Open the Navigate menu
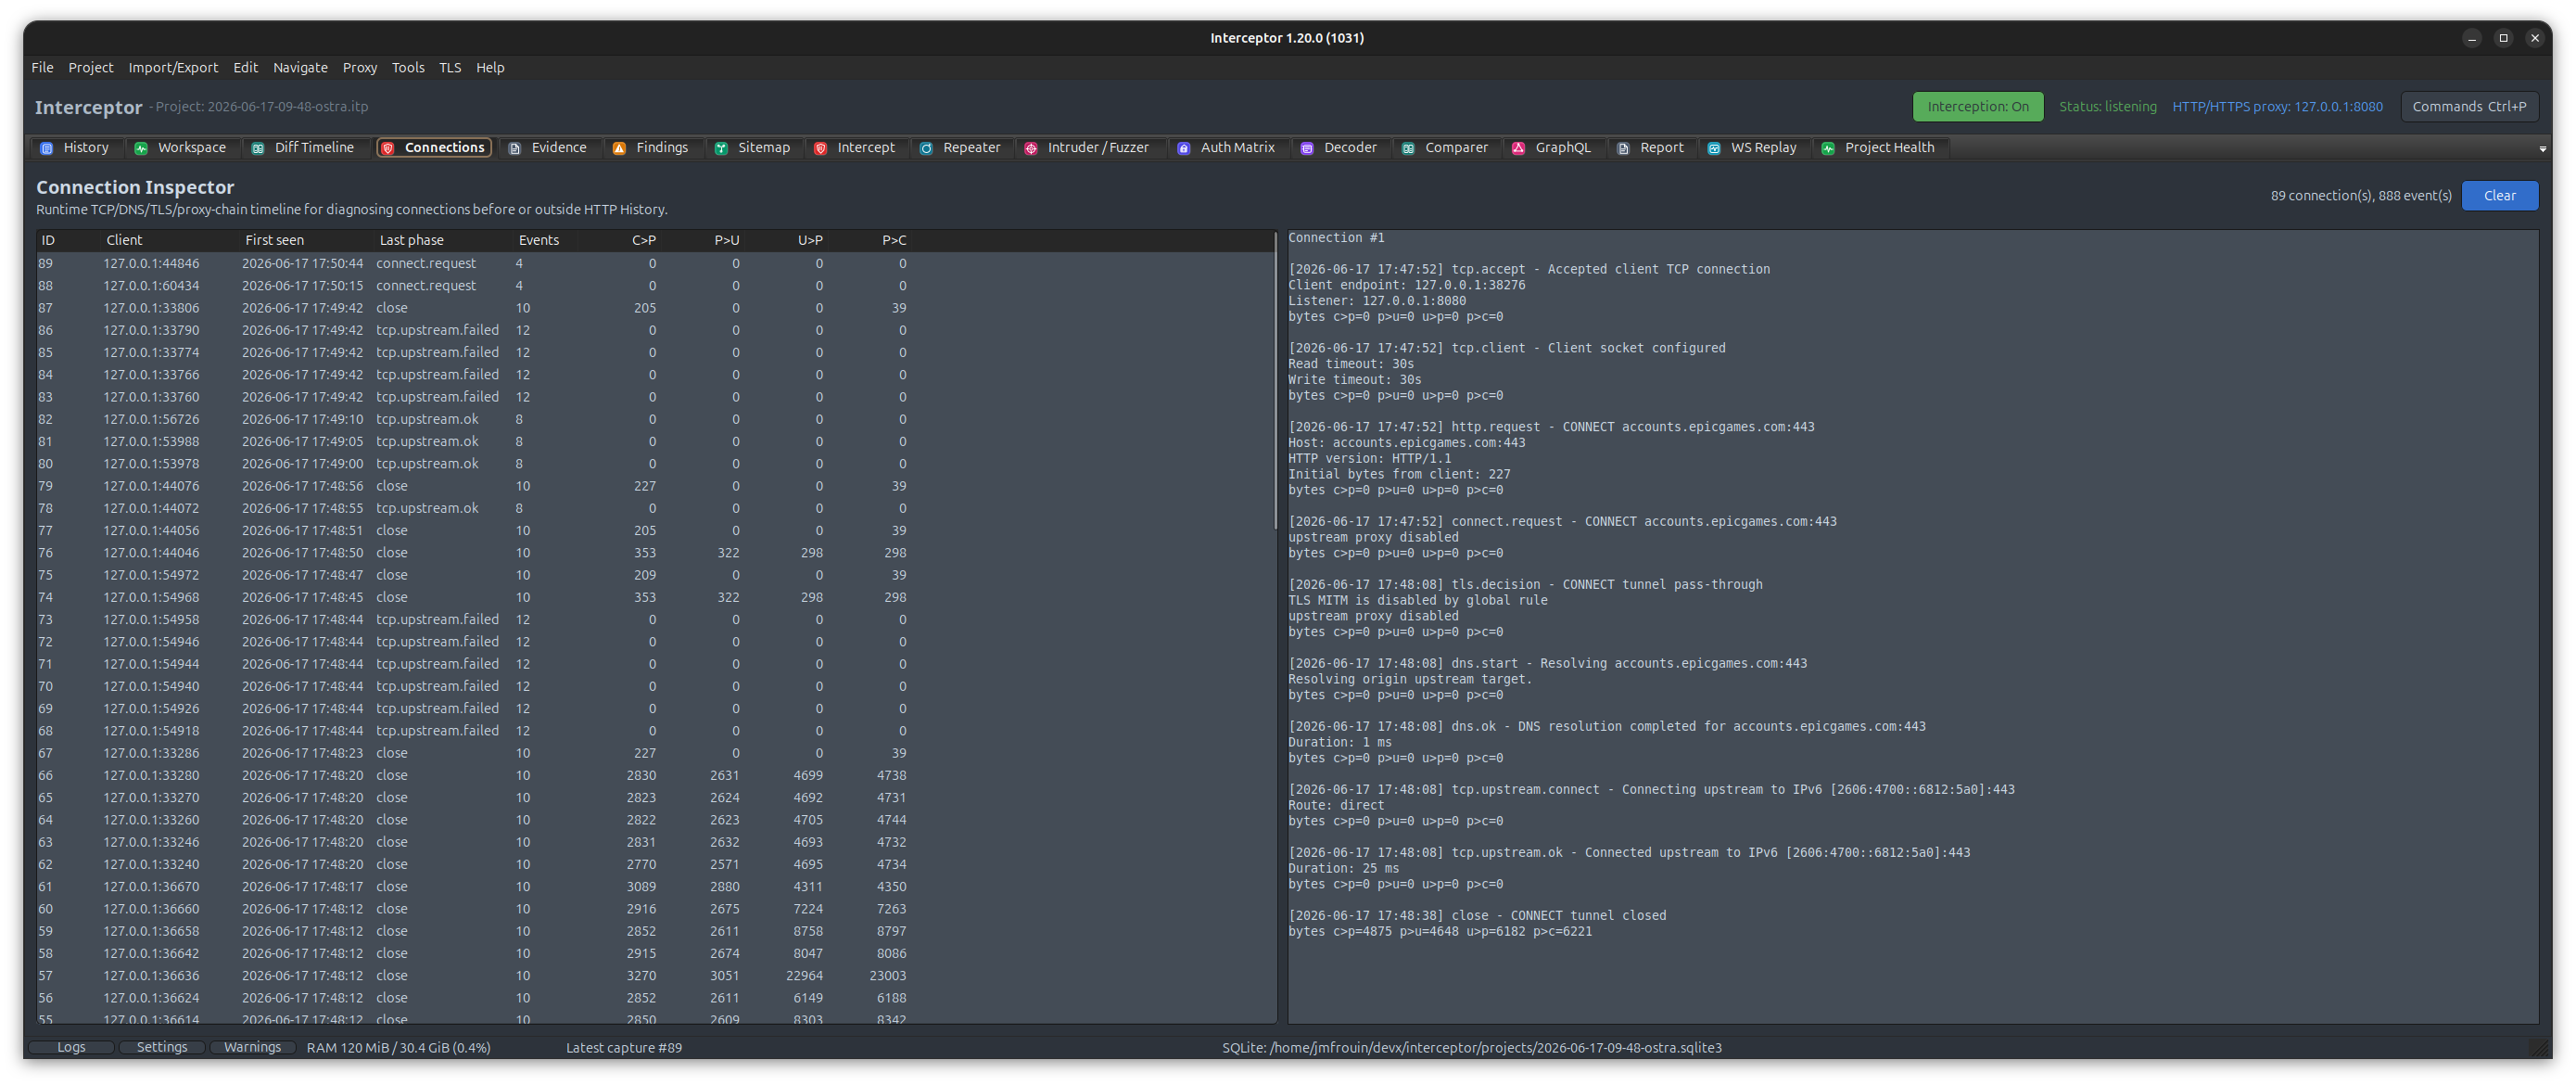The image size is (2576, 1085). click(300, 67)
